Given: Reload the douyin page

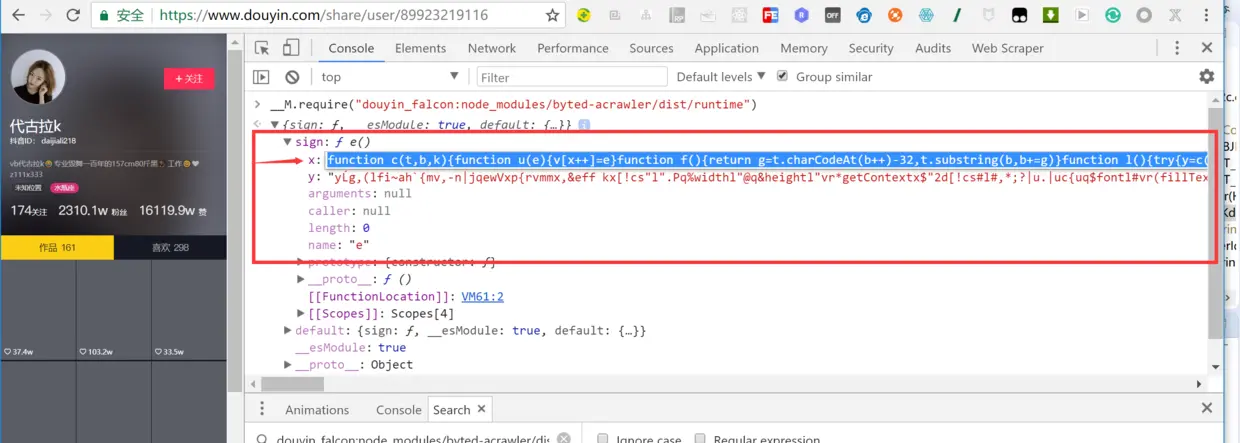Looking at the screenshot, I should (x=73, y=15).
